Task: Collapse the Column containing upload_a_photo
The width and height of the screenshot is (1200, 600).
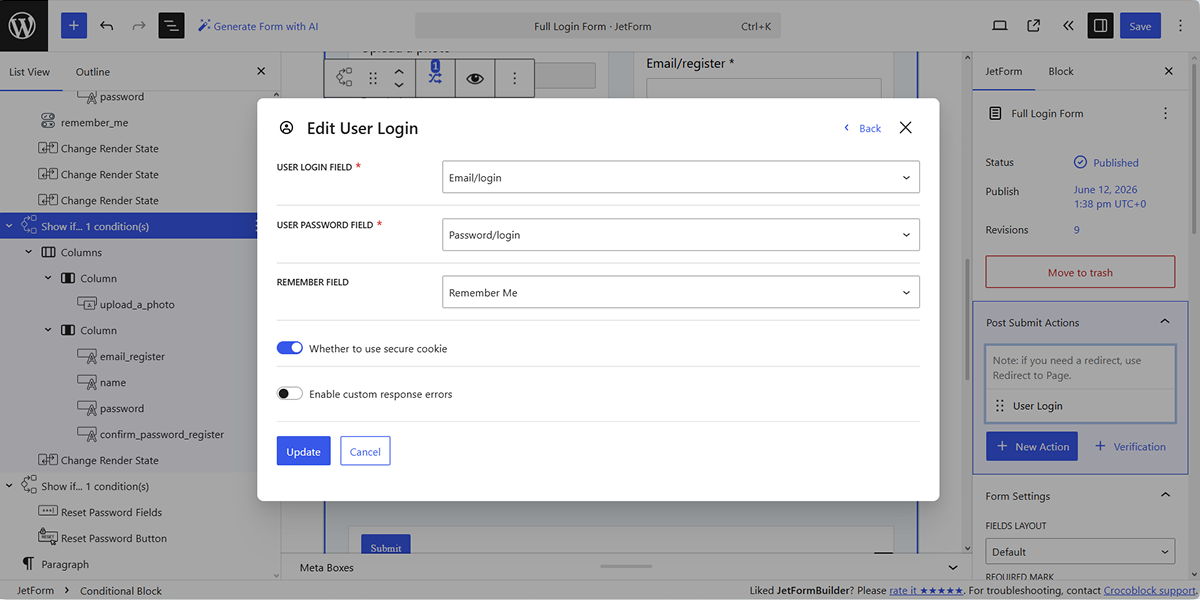Action: pyautogui.click(x=48, y=278)
